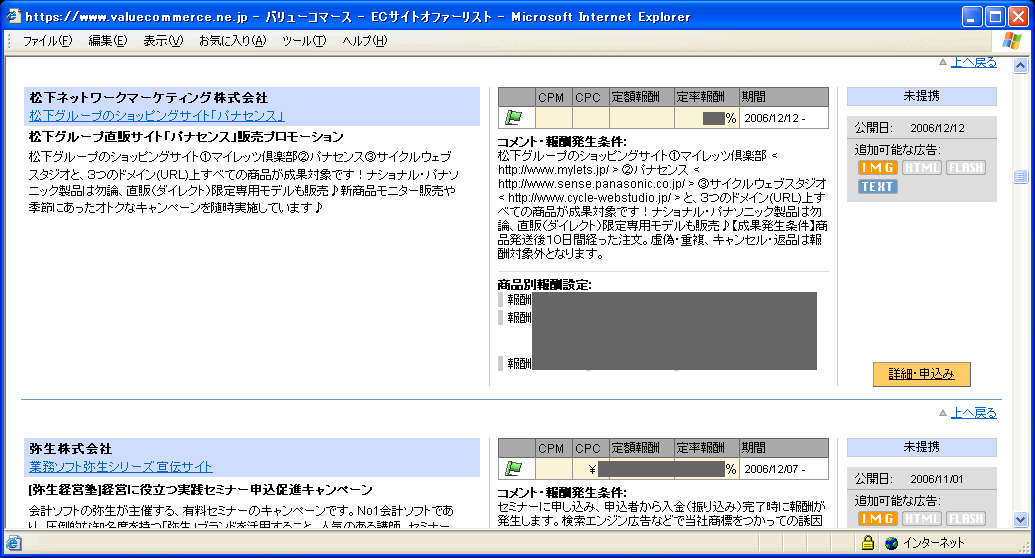Click the vertical scrollbar down arrow

[1020, 519]
